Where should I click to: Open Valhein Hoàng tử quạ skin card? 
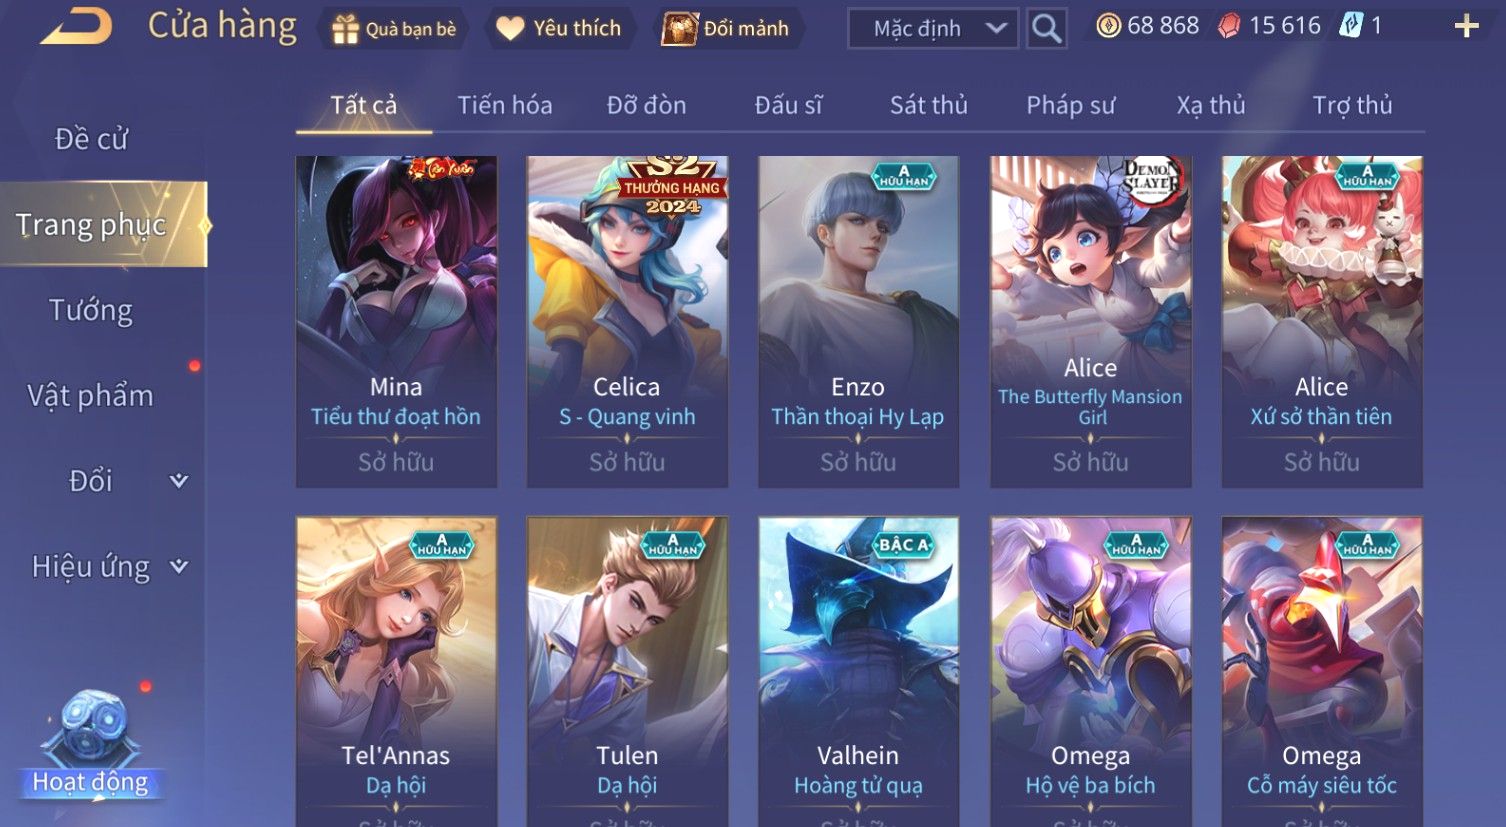tap(858, 671)
